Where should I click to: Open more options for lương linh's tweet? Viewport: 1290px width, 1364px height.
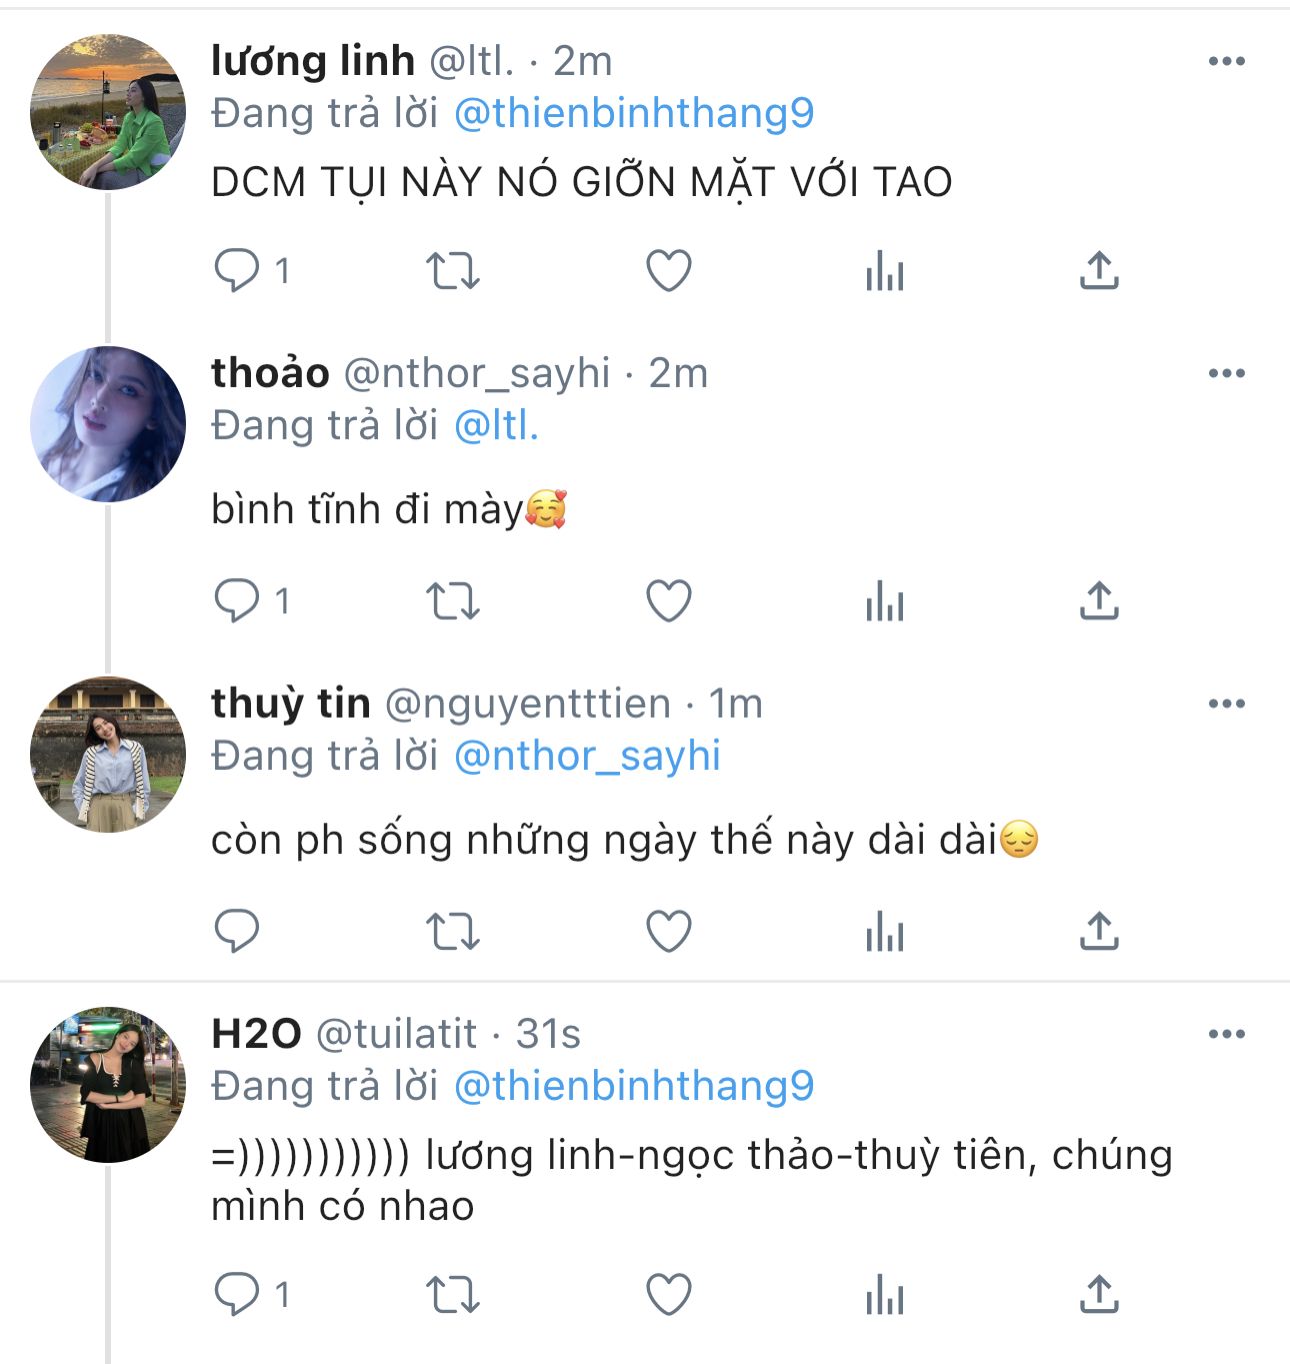[1226, 61]
